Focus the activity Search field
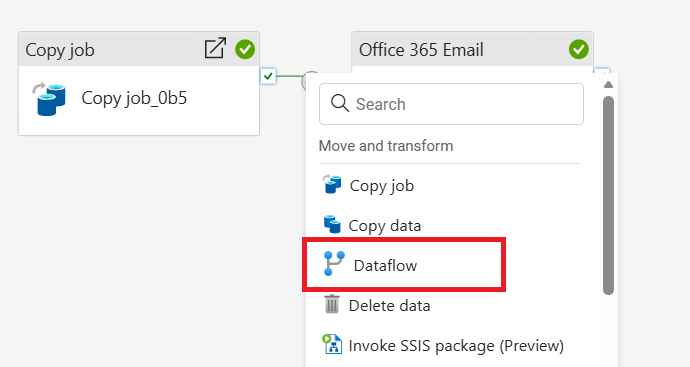 click(x=451, y=104)
